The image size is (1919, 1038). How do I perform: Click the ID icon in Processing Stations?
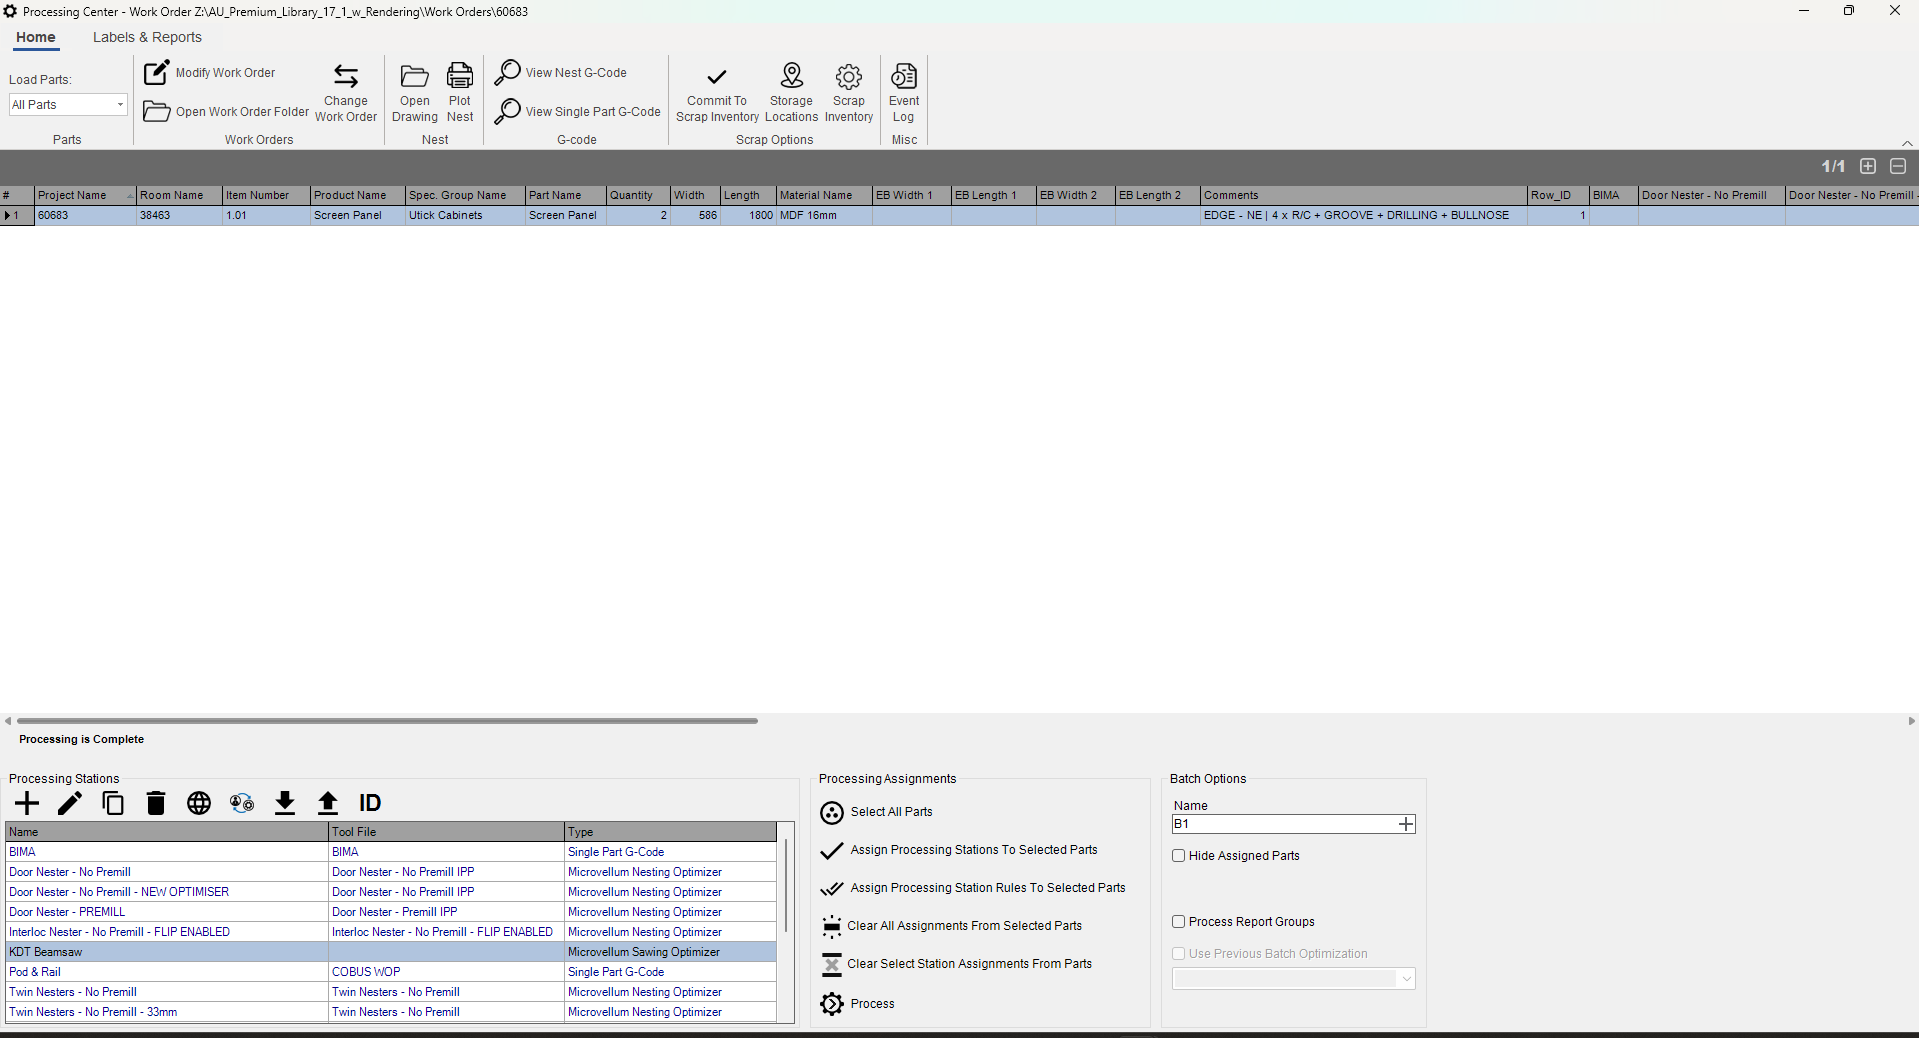[370, 803]
